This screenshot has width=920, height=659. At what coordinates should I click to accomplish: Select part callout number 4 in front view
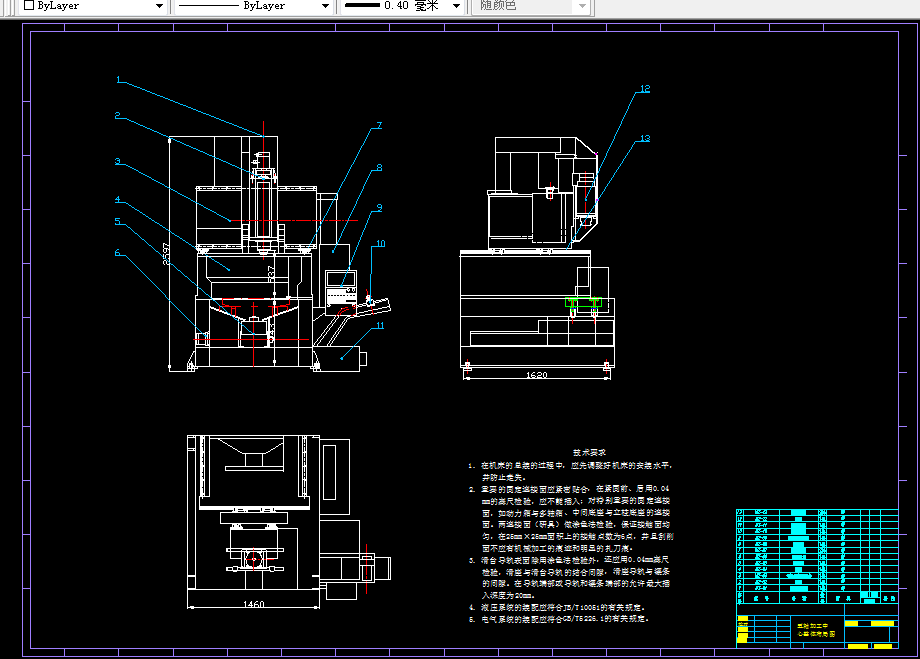tap(118, 200)
